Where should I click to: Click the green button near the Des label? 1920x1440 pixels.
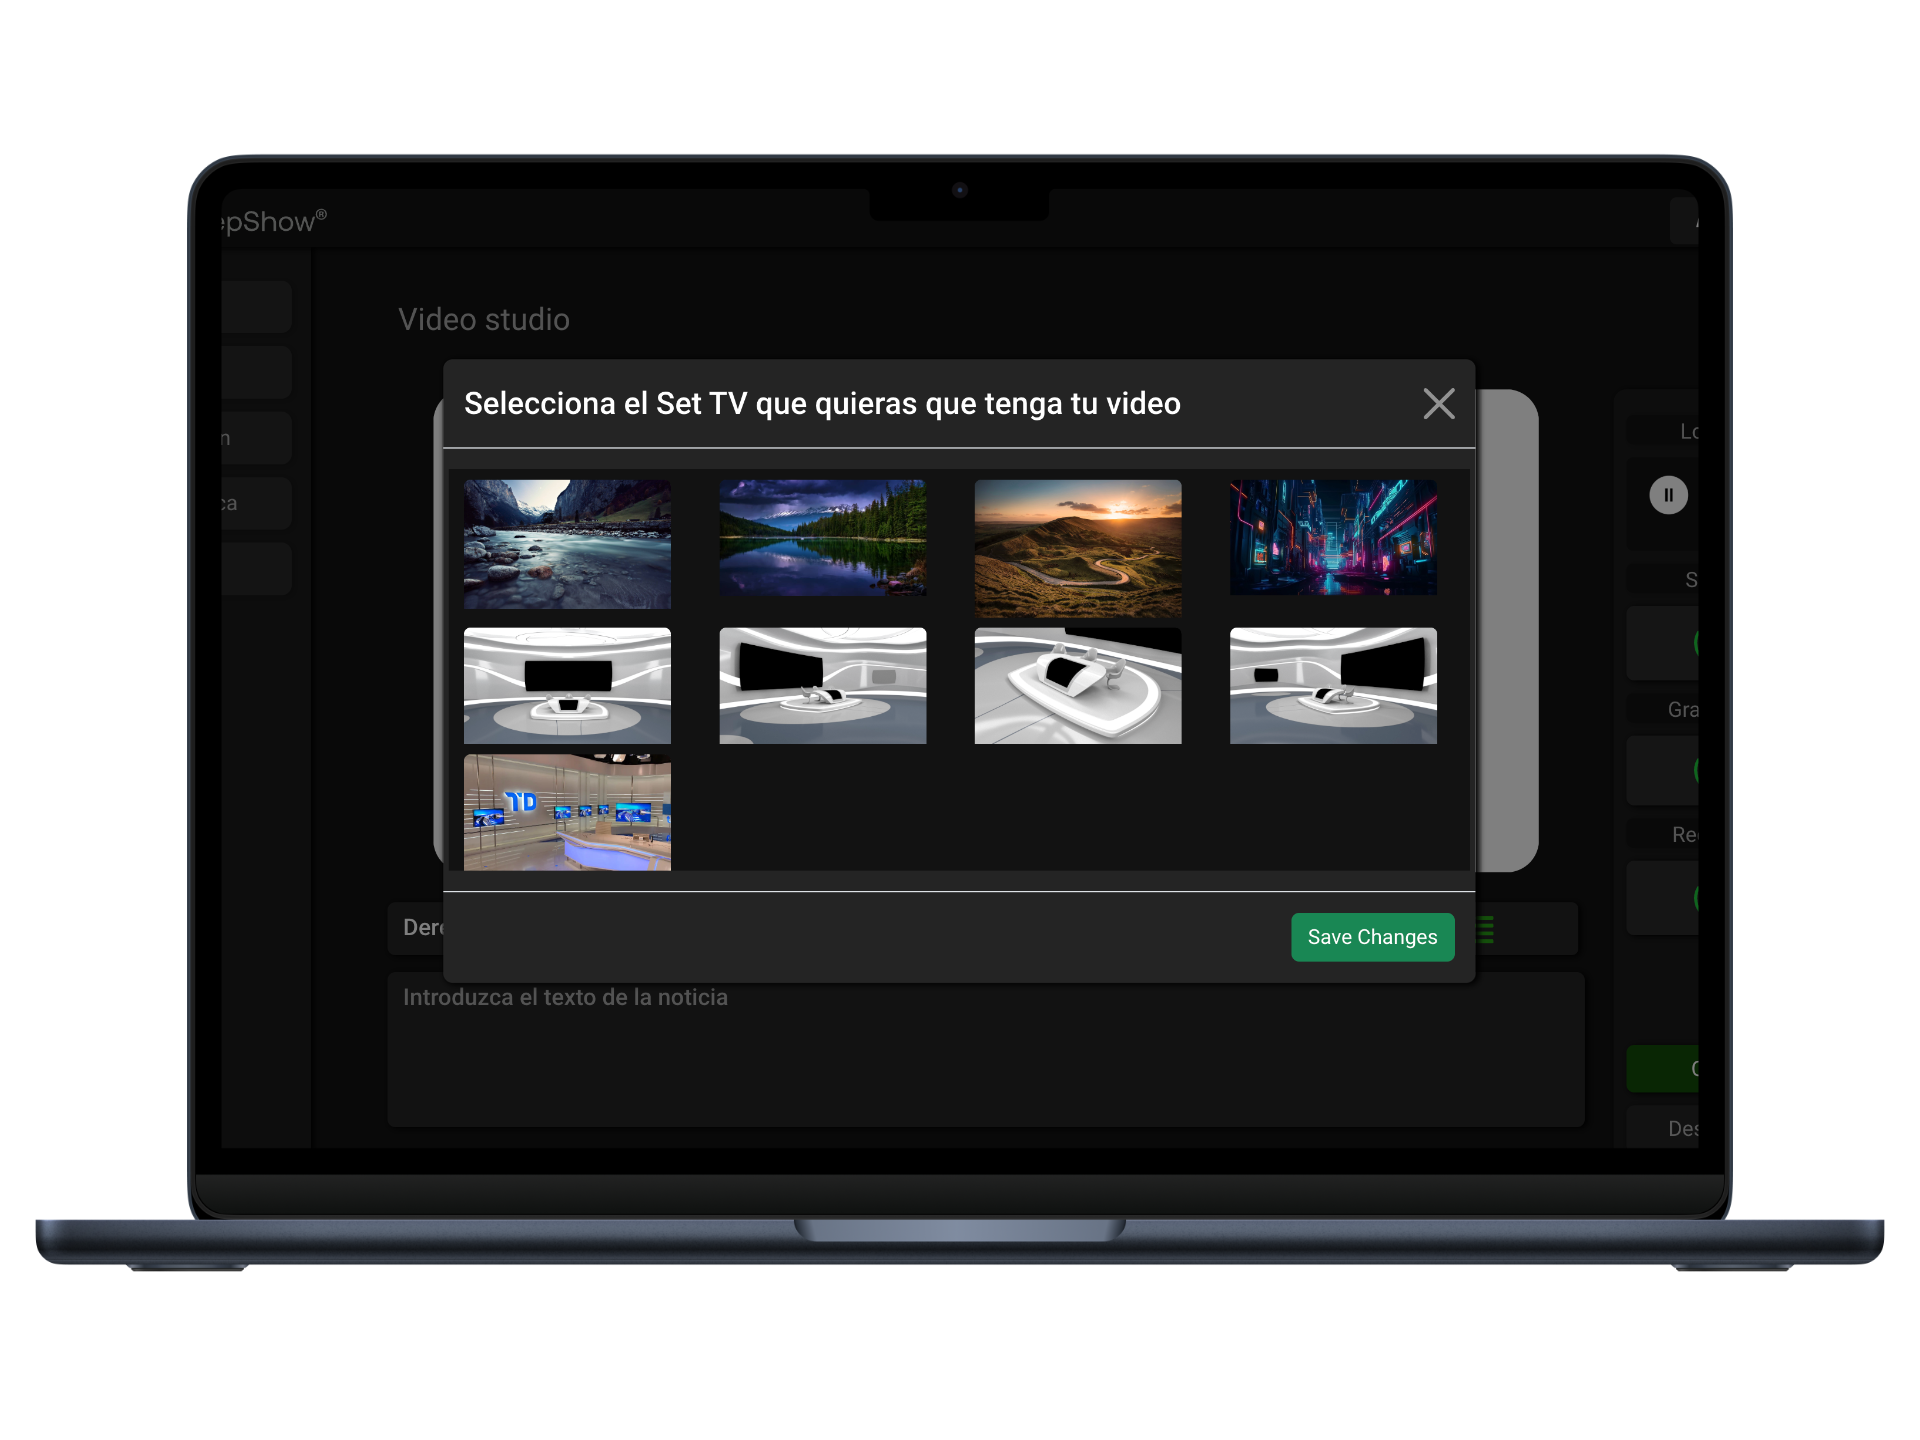click(1668, 1068)
